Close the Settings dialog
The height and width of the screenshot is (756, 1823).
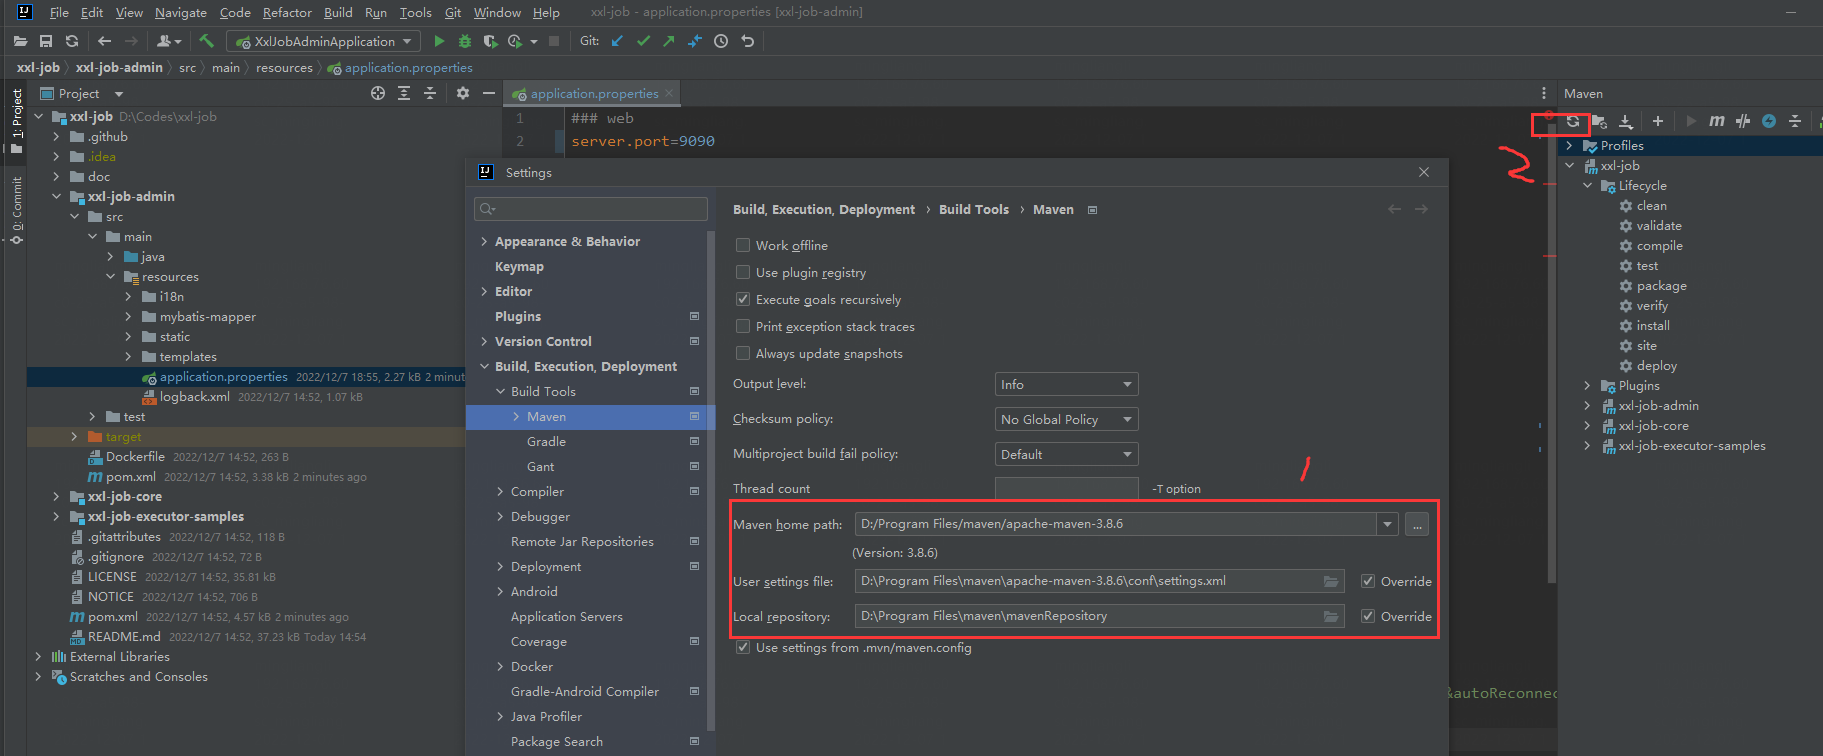click(x=1424, y=172)
